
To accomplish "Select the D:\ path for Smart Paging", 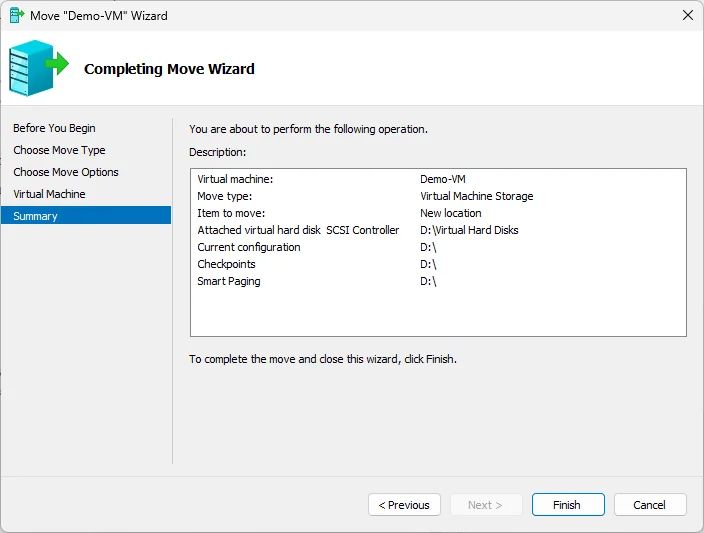I will click(x=428, y=281).
